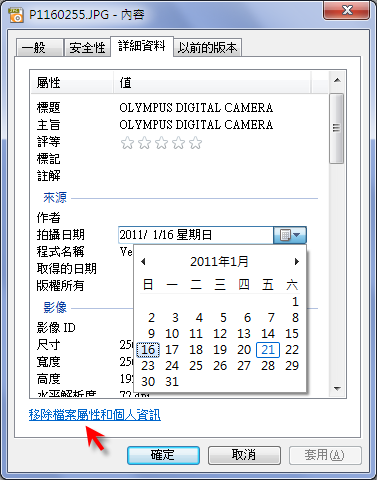
Task: Click the 版權所有 property label
Action: (60, 286)
